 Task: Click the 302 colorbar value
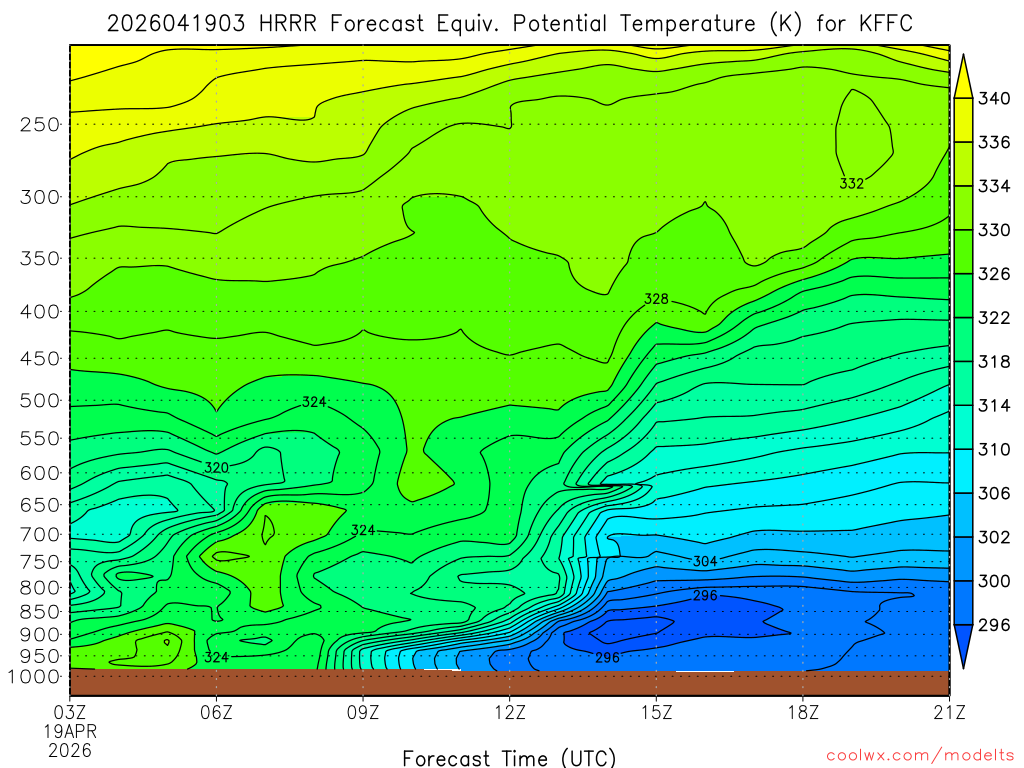[994, 537]
